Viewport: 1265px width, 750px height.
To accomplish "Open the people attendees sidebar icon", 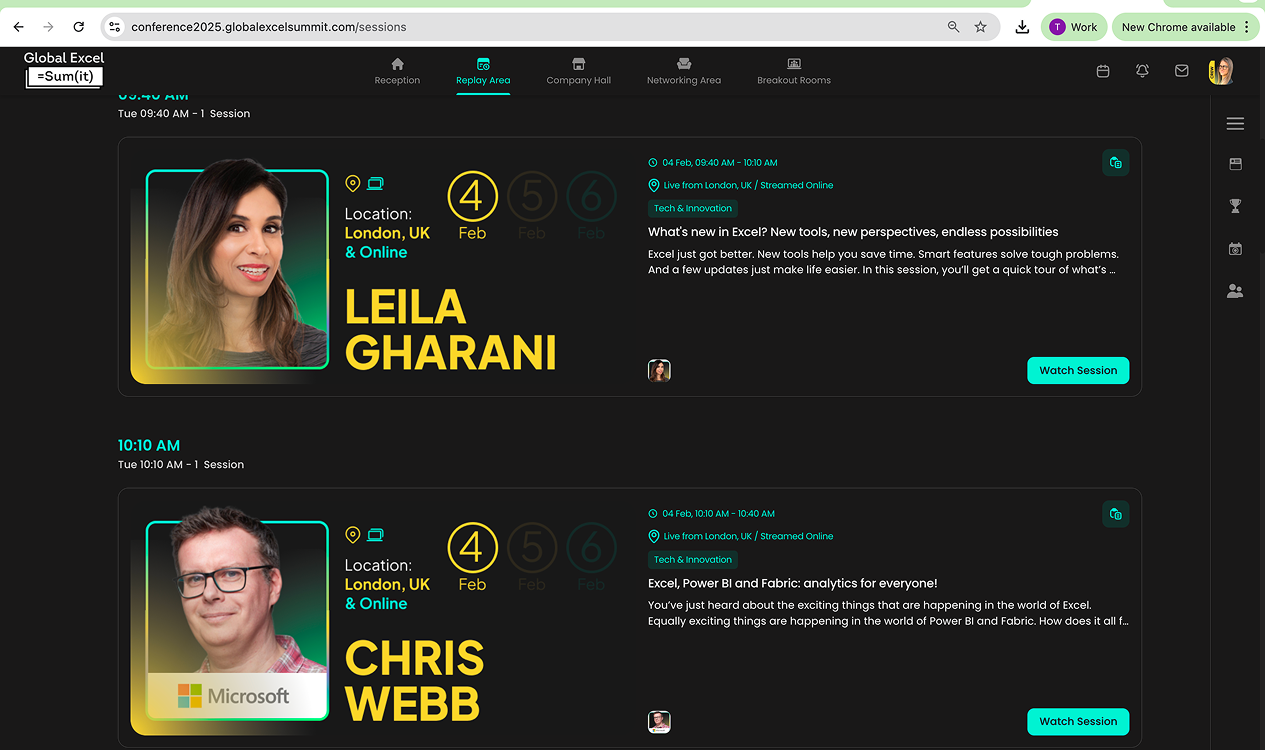I will (1235, 291).
